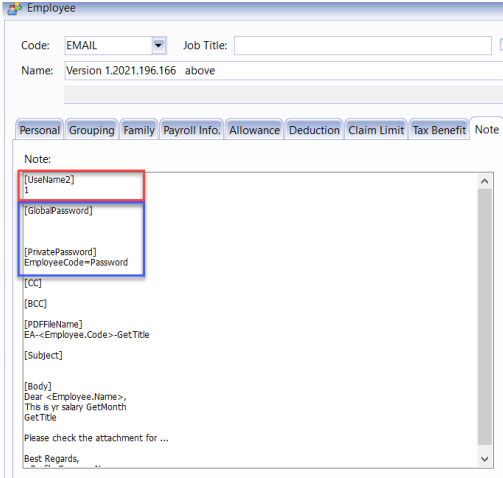The height and width of the screenshot is (478, 503).
Task: Click the [UseName2] line in note
Action: [x=49, y=180]
